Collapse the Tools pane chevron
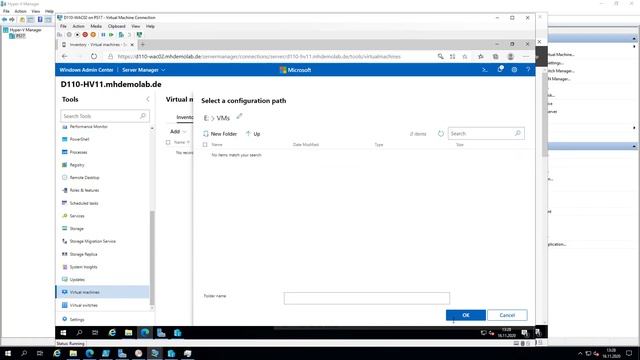The height and width of the screenshot is (360, 640). click(x=148, y=99)
